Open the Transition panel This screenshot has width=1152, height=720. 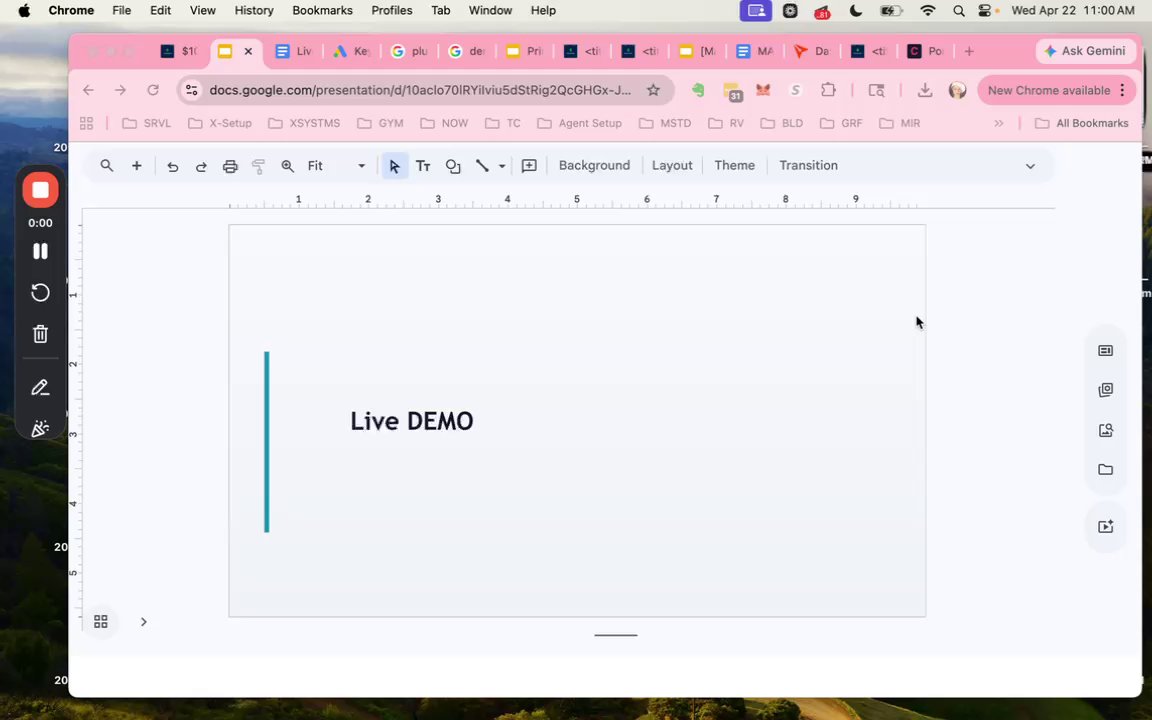[808, 165]
